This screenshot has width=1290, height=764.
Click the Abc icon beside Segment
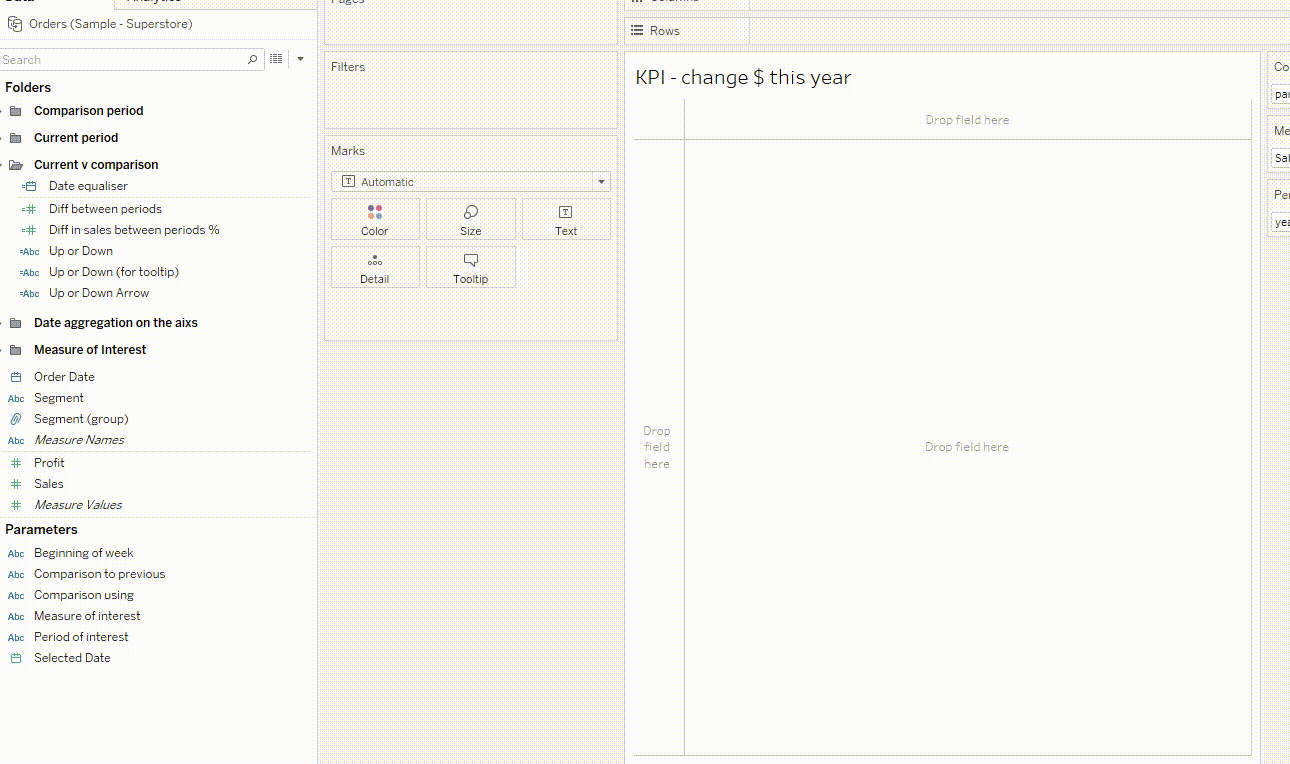tap(16, 398)
